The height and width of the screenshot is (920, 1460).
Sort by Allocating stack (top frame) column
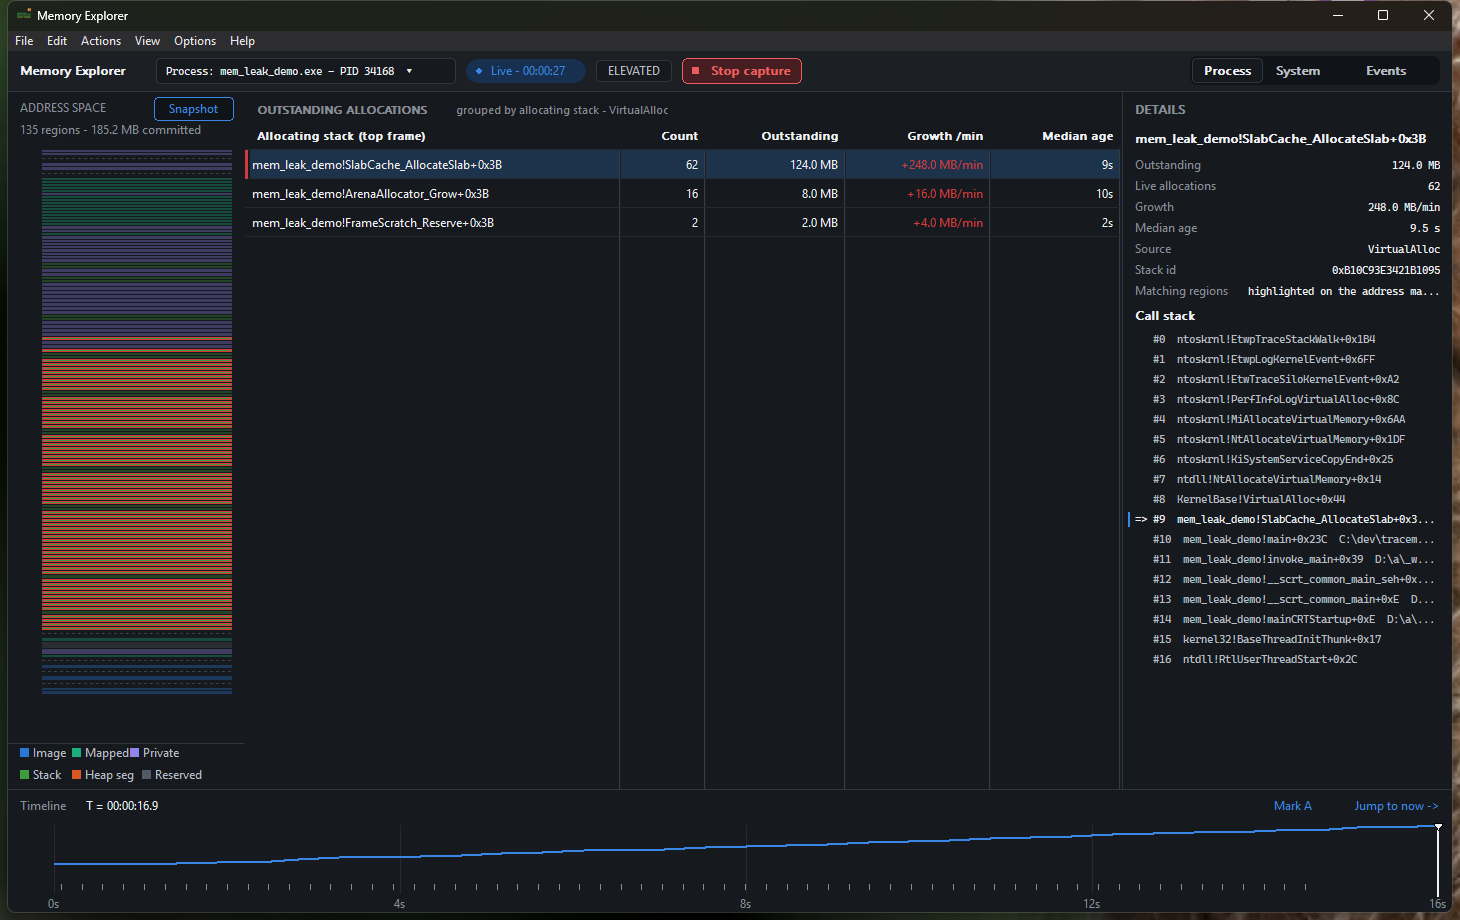pyautogui.click(x=341, y=136)
